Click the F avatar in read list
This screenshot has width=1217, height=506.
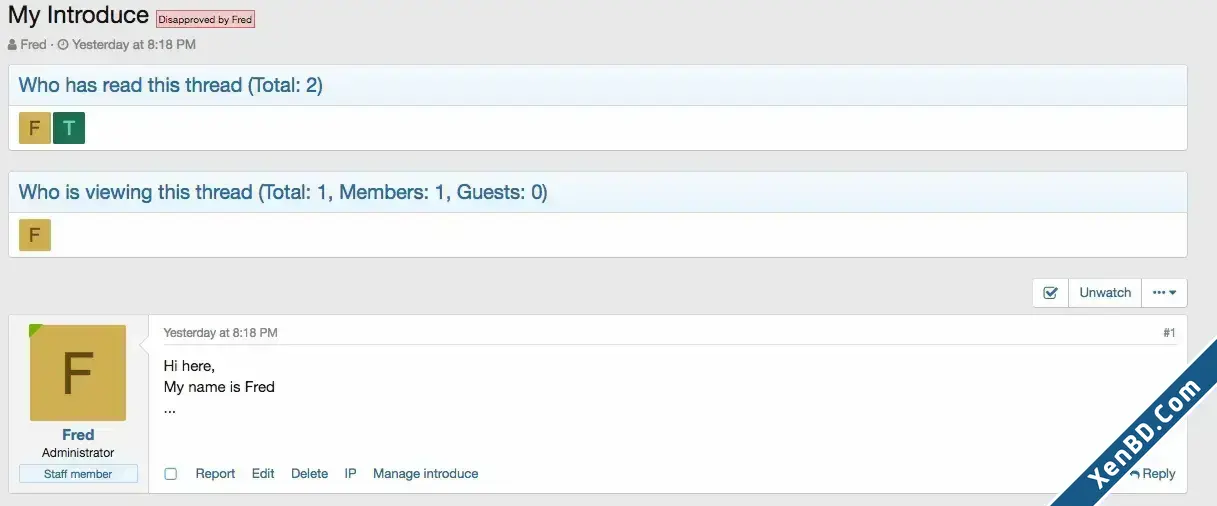coord(35,128)
